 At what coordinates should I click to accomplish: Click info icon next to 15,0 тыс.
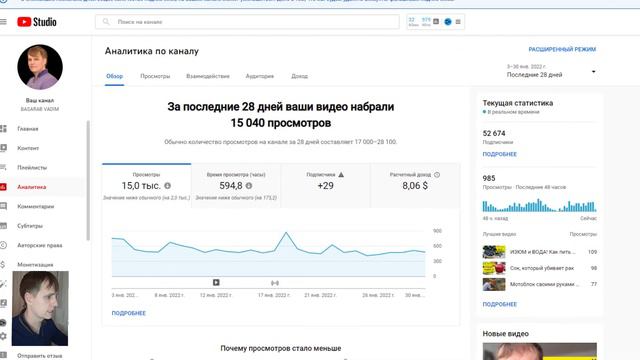pyautogui.click(x=167, y=186)
